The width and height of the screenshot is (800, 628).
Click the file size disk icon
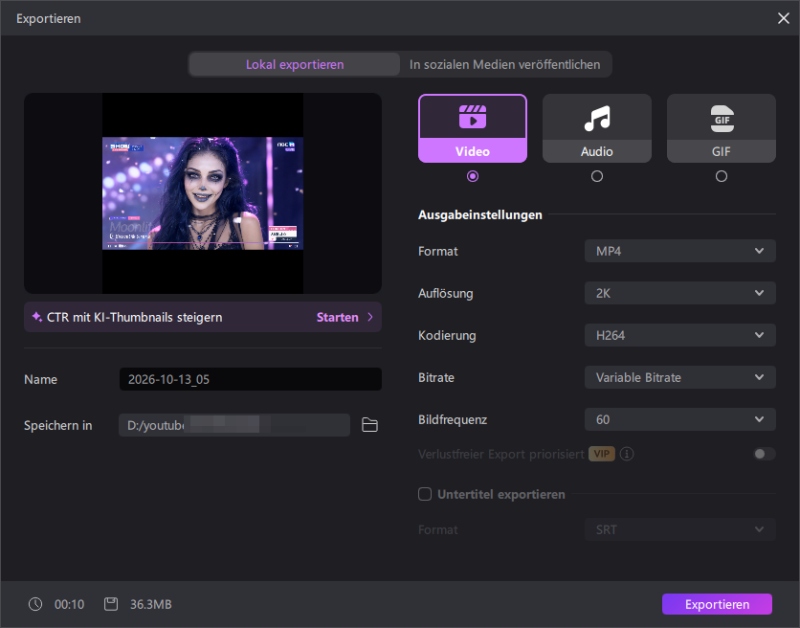point(111,604)
